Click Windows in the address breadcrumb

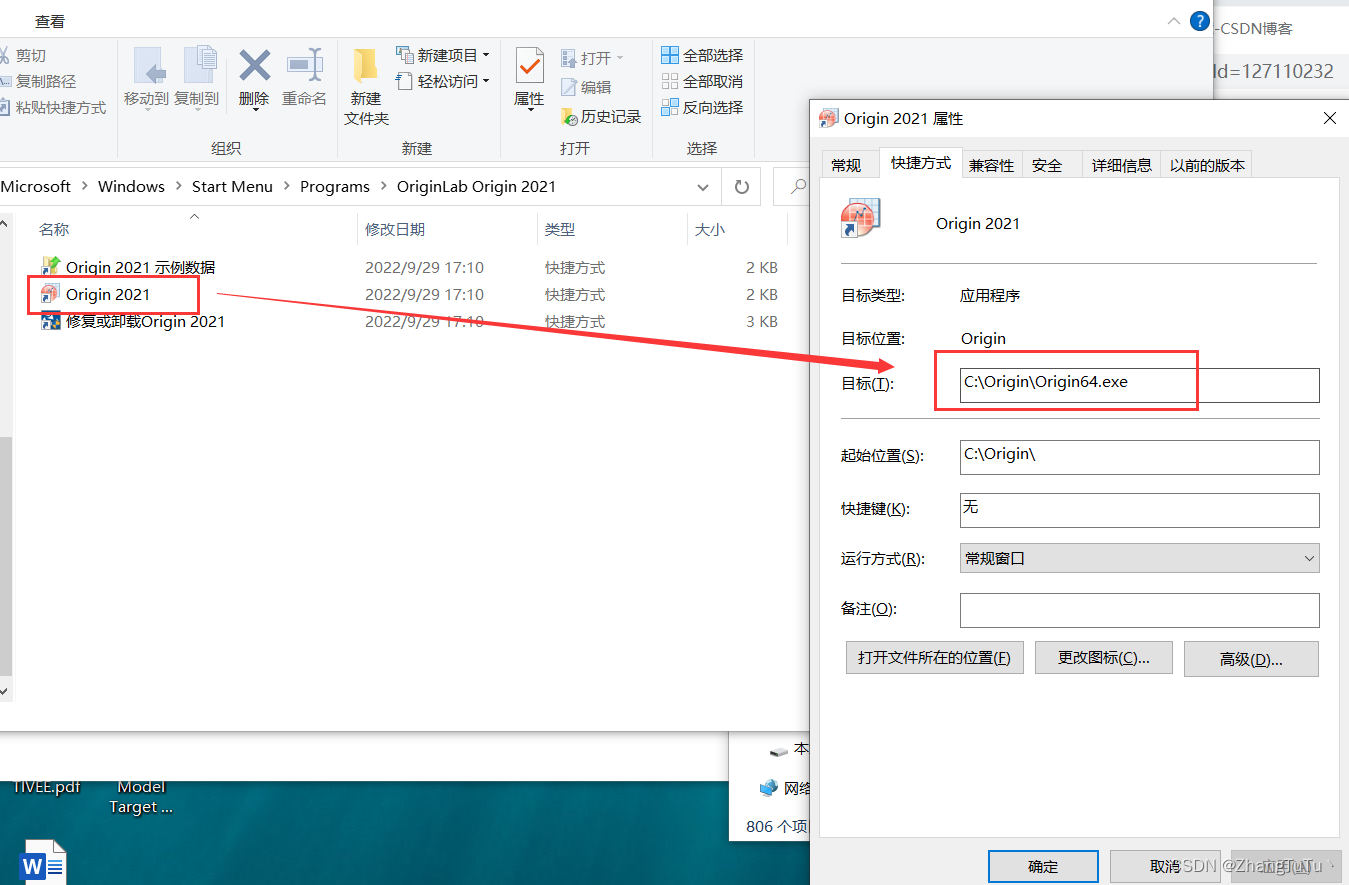coord(131,186)
